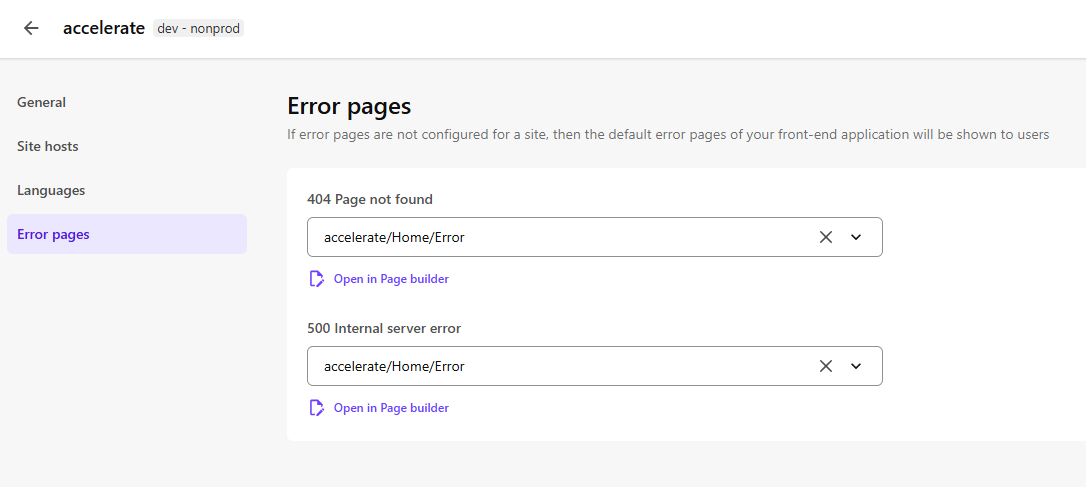1086x487 pixels.
Task: Click the accelerate site title
Action: point(104,28)
